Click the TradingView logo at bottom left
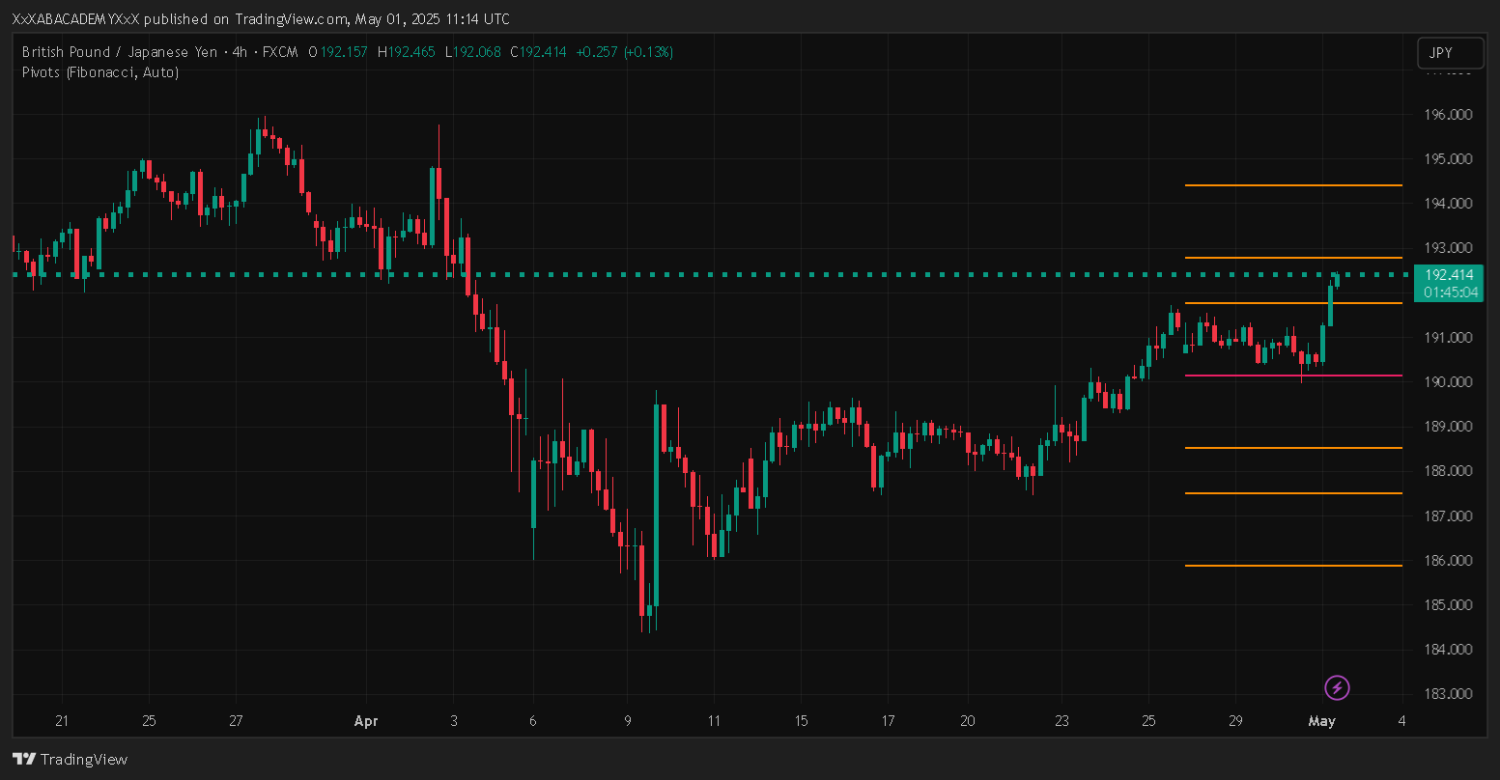Image resolution: width=1500 pixels, height=780 pixels. (x=70, y=759)
